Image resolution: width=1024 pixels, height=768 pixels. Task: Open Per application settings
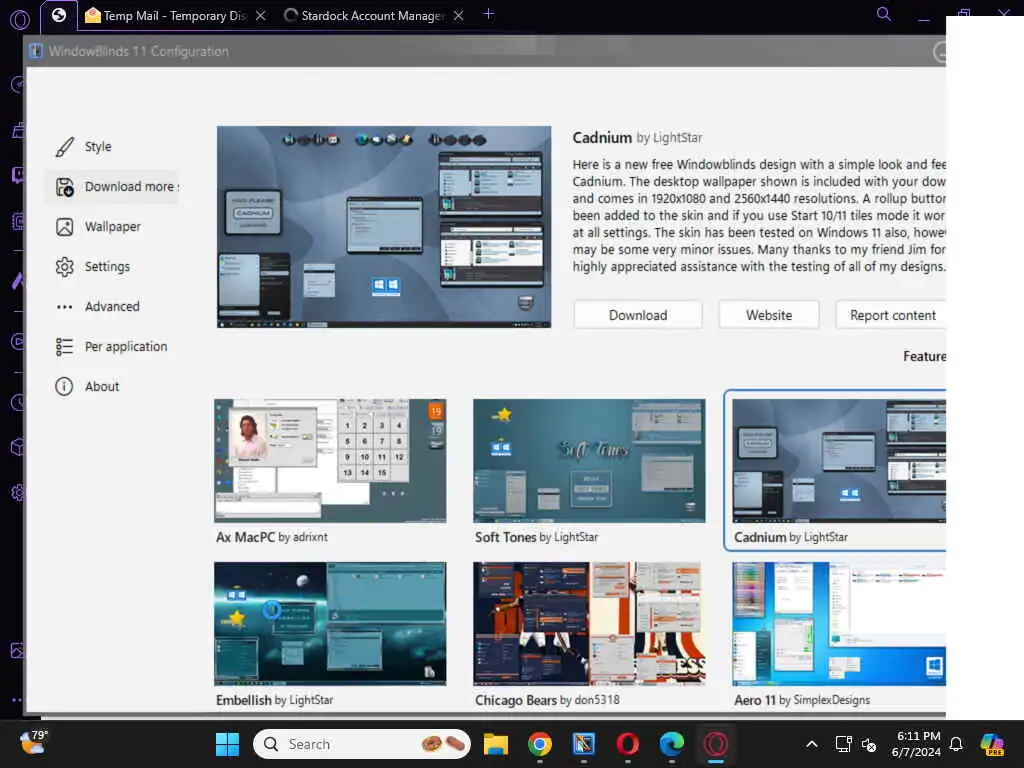point(111,346)
